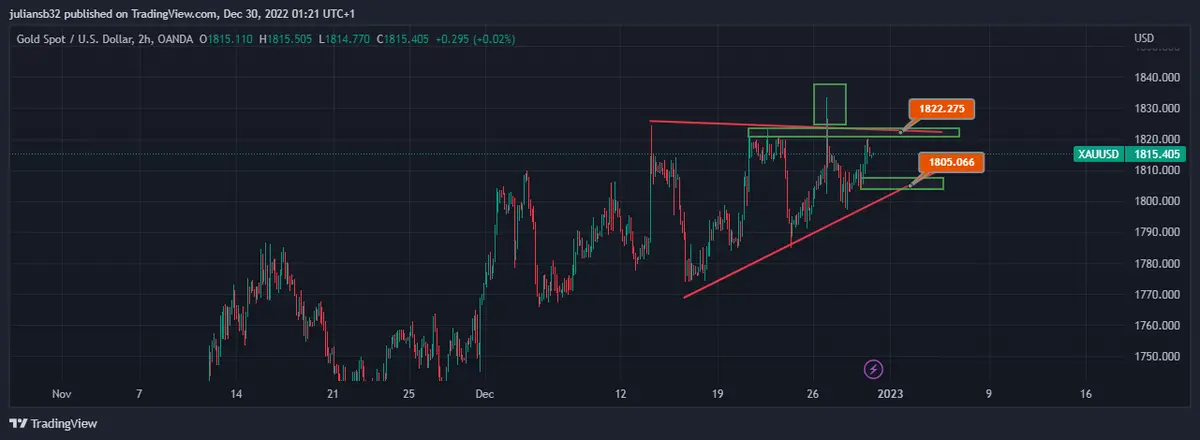Click the 1840.000 level on the price axis
The height and width of the screenshot is (440, 1200).
(x=1157, y=77)
